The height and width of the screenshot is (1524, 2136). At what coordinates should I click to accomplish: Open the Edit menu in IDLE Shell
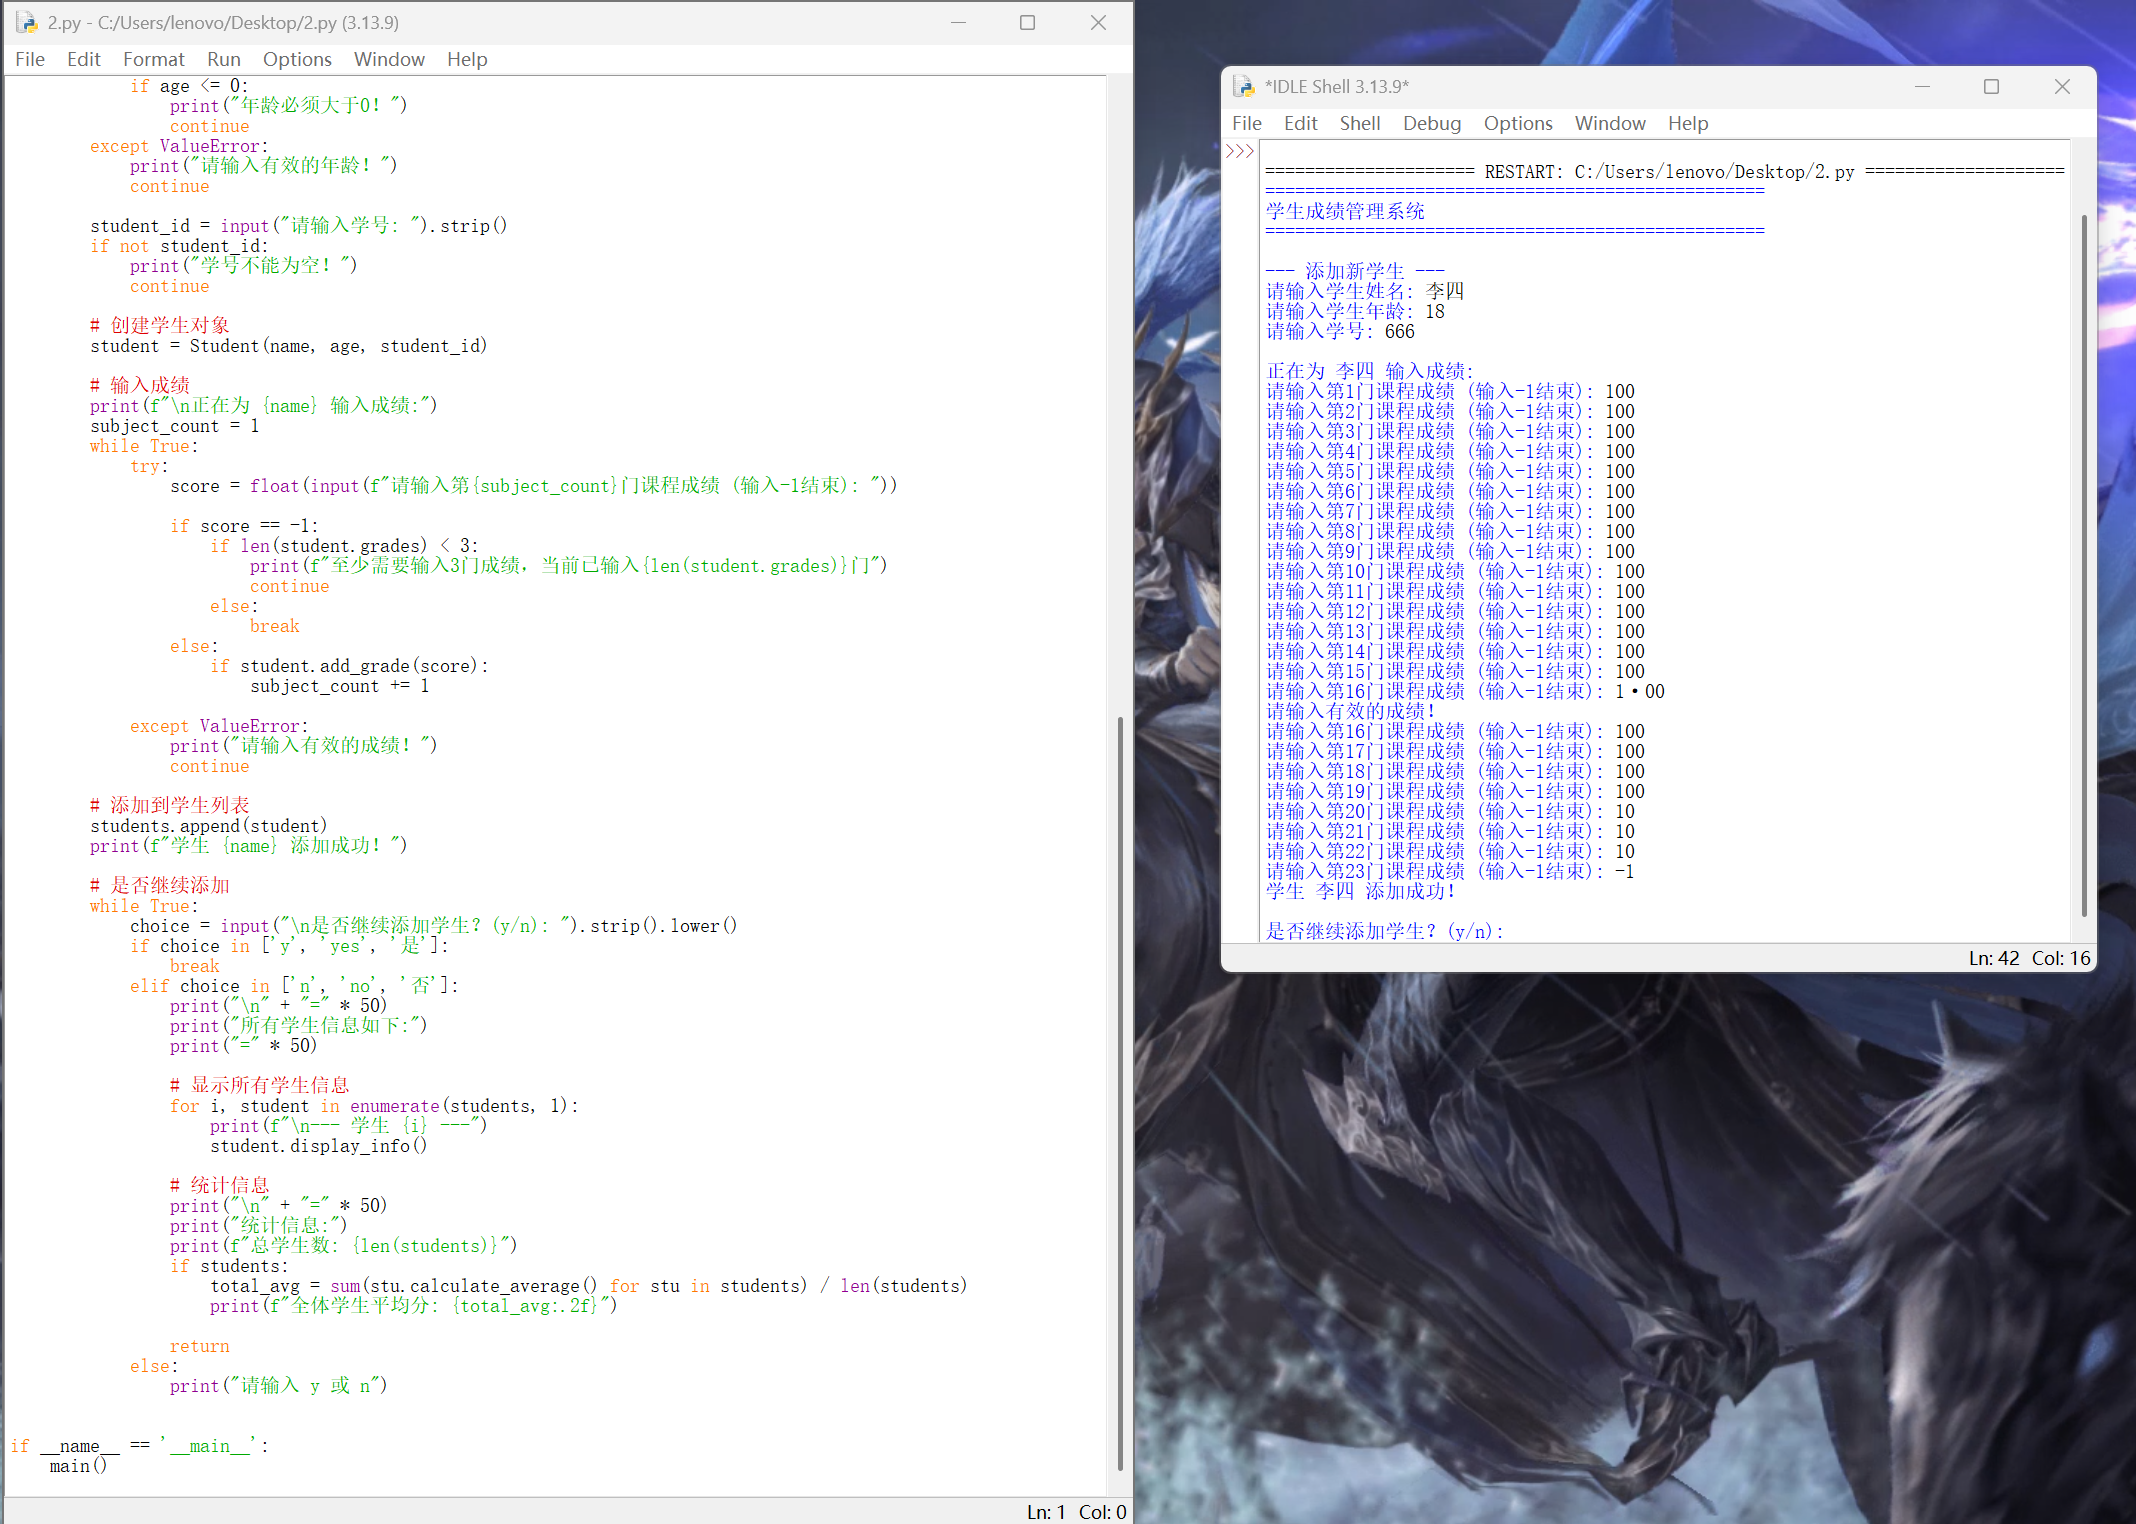1300,123
